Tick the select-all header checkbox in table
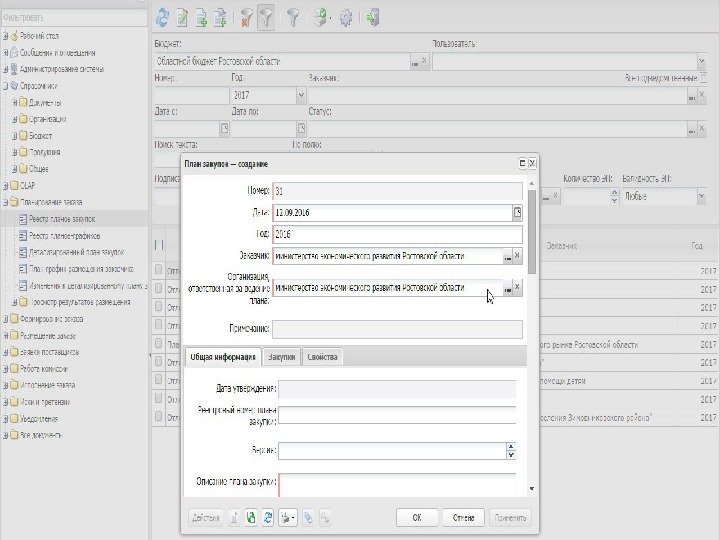The width and height of the screenshot is (720, 540). [159, 245]
